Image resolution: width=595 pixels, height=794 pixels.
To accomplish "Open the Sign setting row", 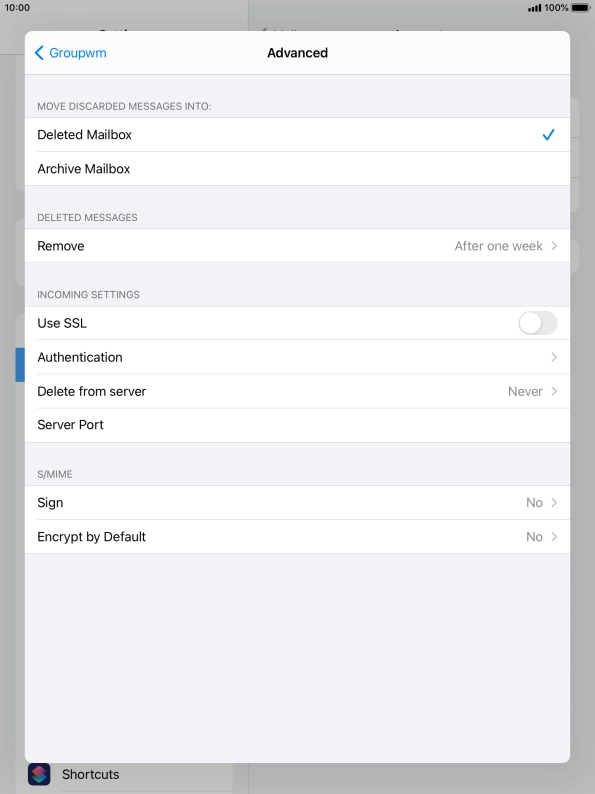I will click(x=297, y=503).
